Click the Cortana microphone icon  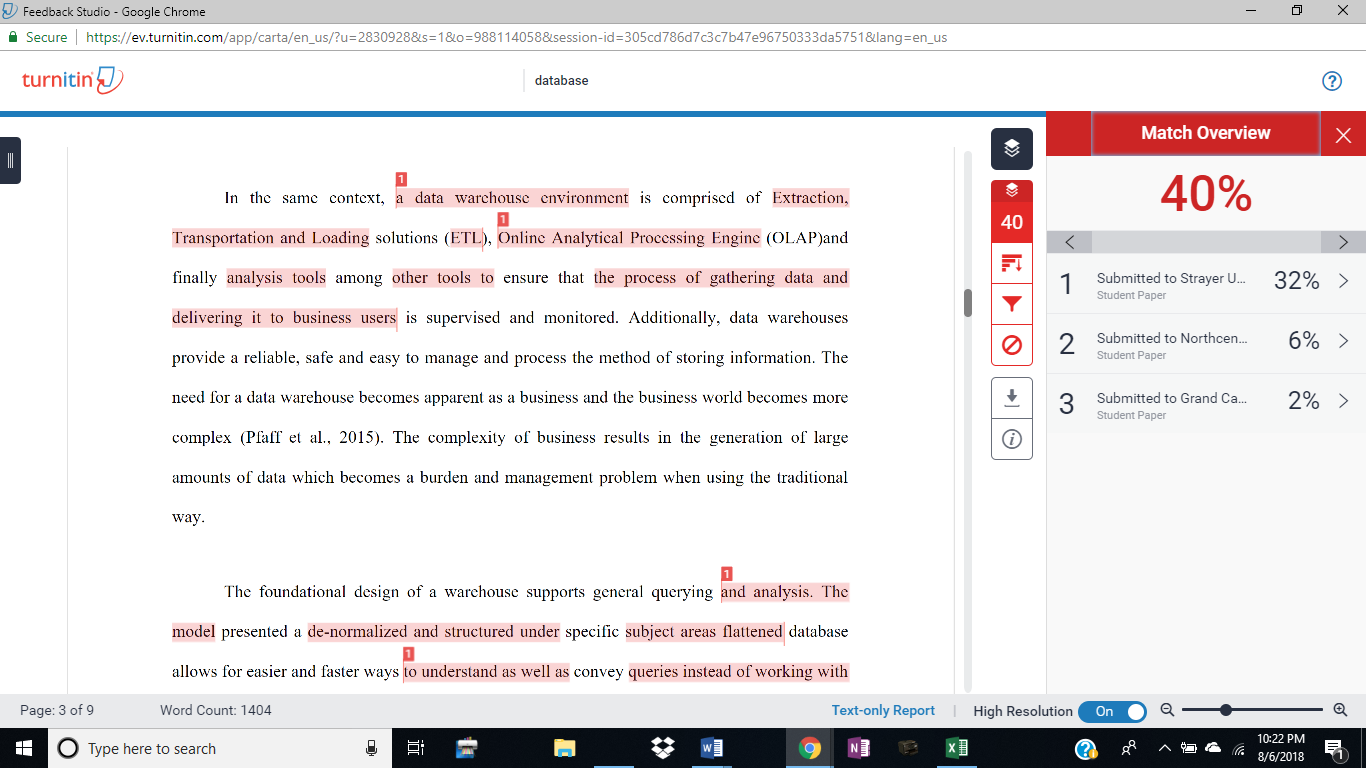coord(371,748)
